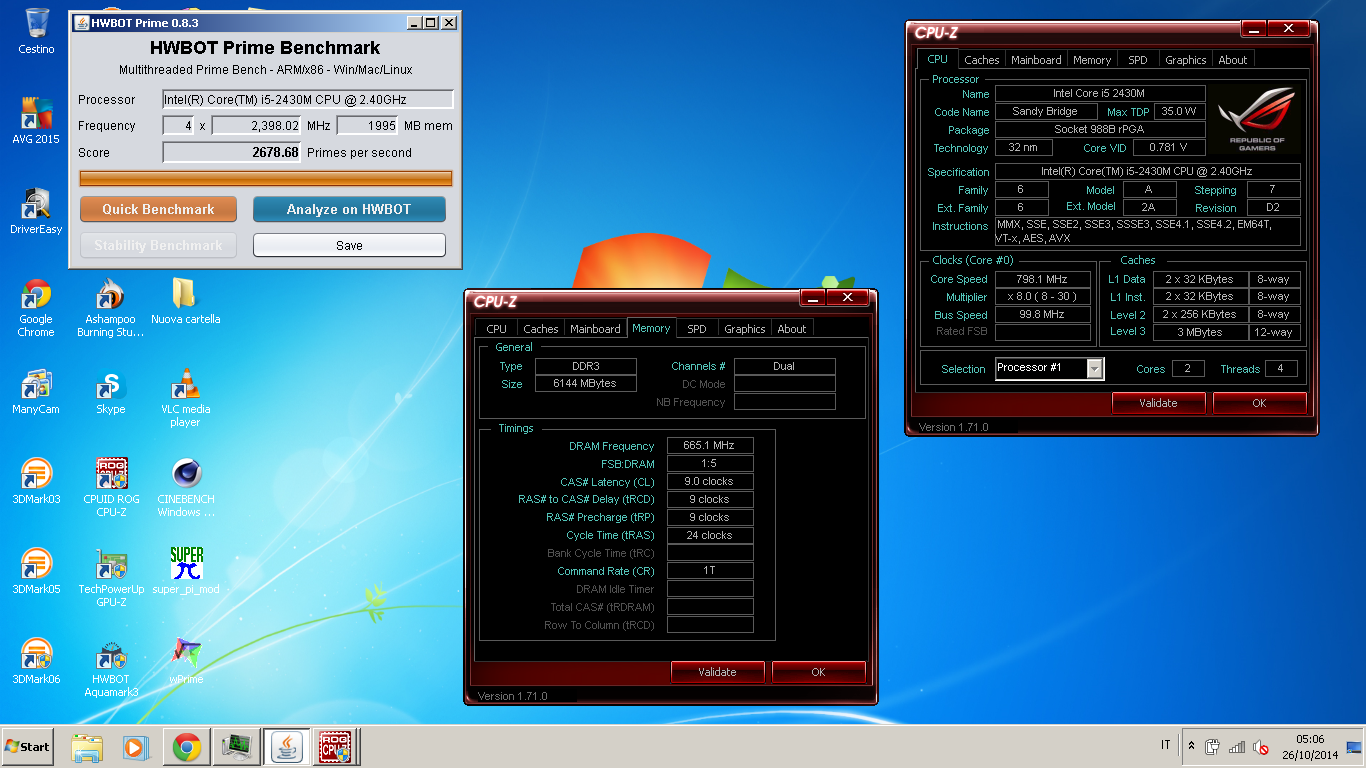Open the Nuova cartella folder
This screenshot has width=1366, height=768.
(185, 301)
